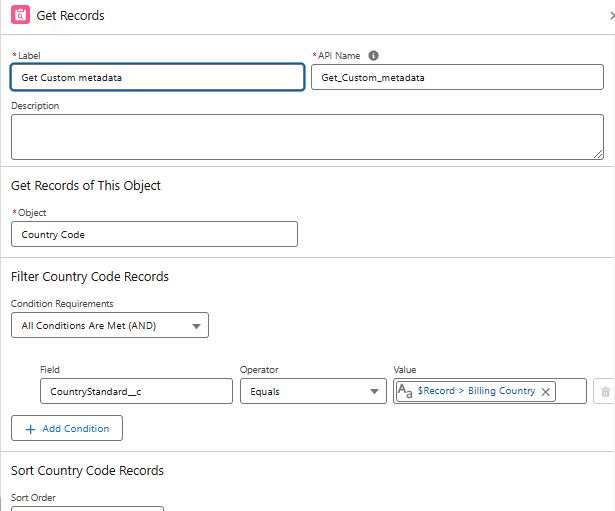The height and width of the screenshot is (511, 615).
Task: Focus the Label field Get Custom metadata
Action: click(157, 77)
